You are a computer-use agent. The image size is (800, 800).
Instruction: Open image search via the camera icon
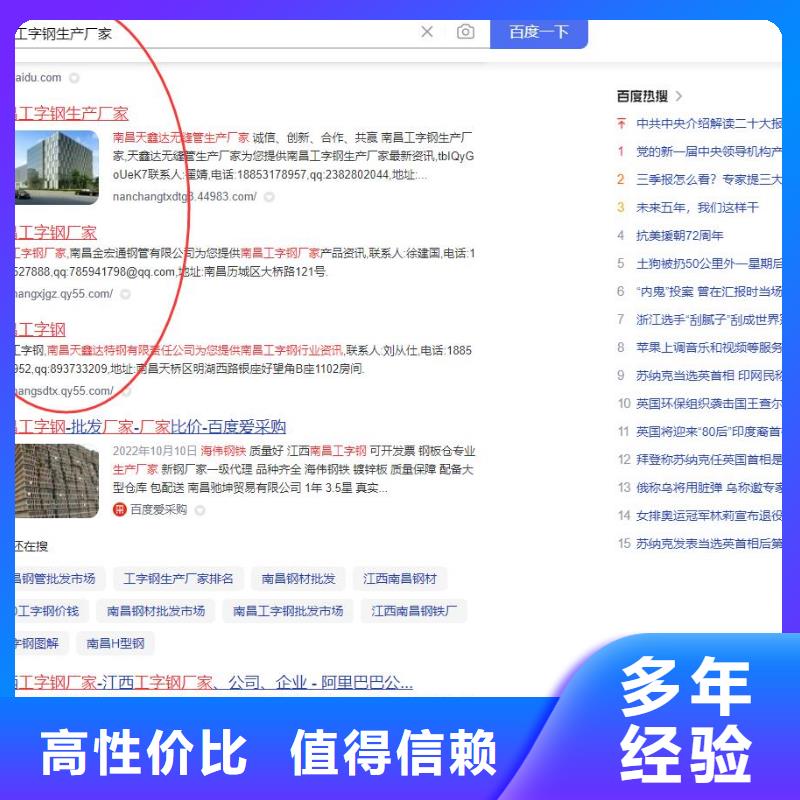465,32
